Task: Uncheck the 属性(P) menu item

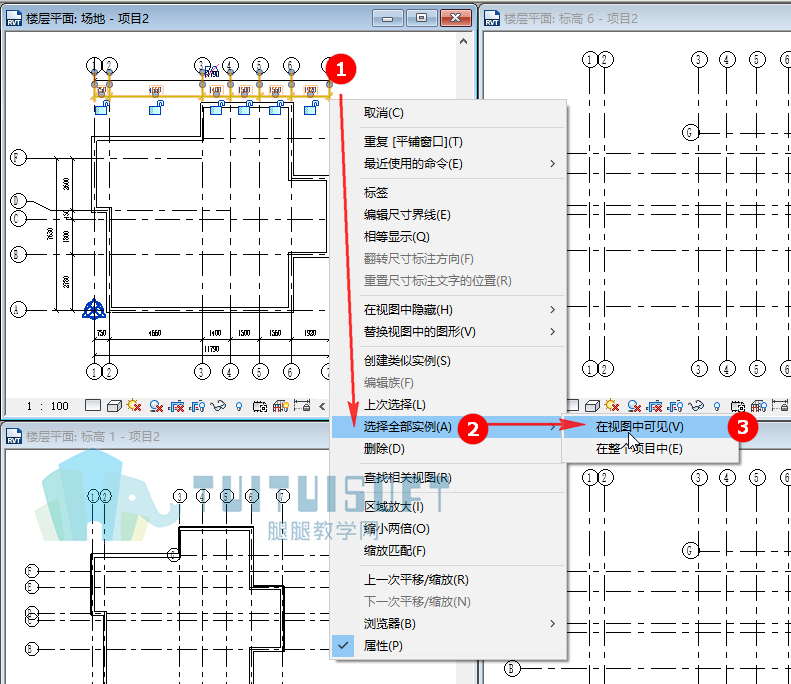Action: [448, 646]
